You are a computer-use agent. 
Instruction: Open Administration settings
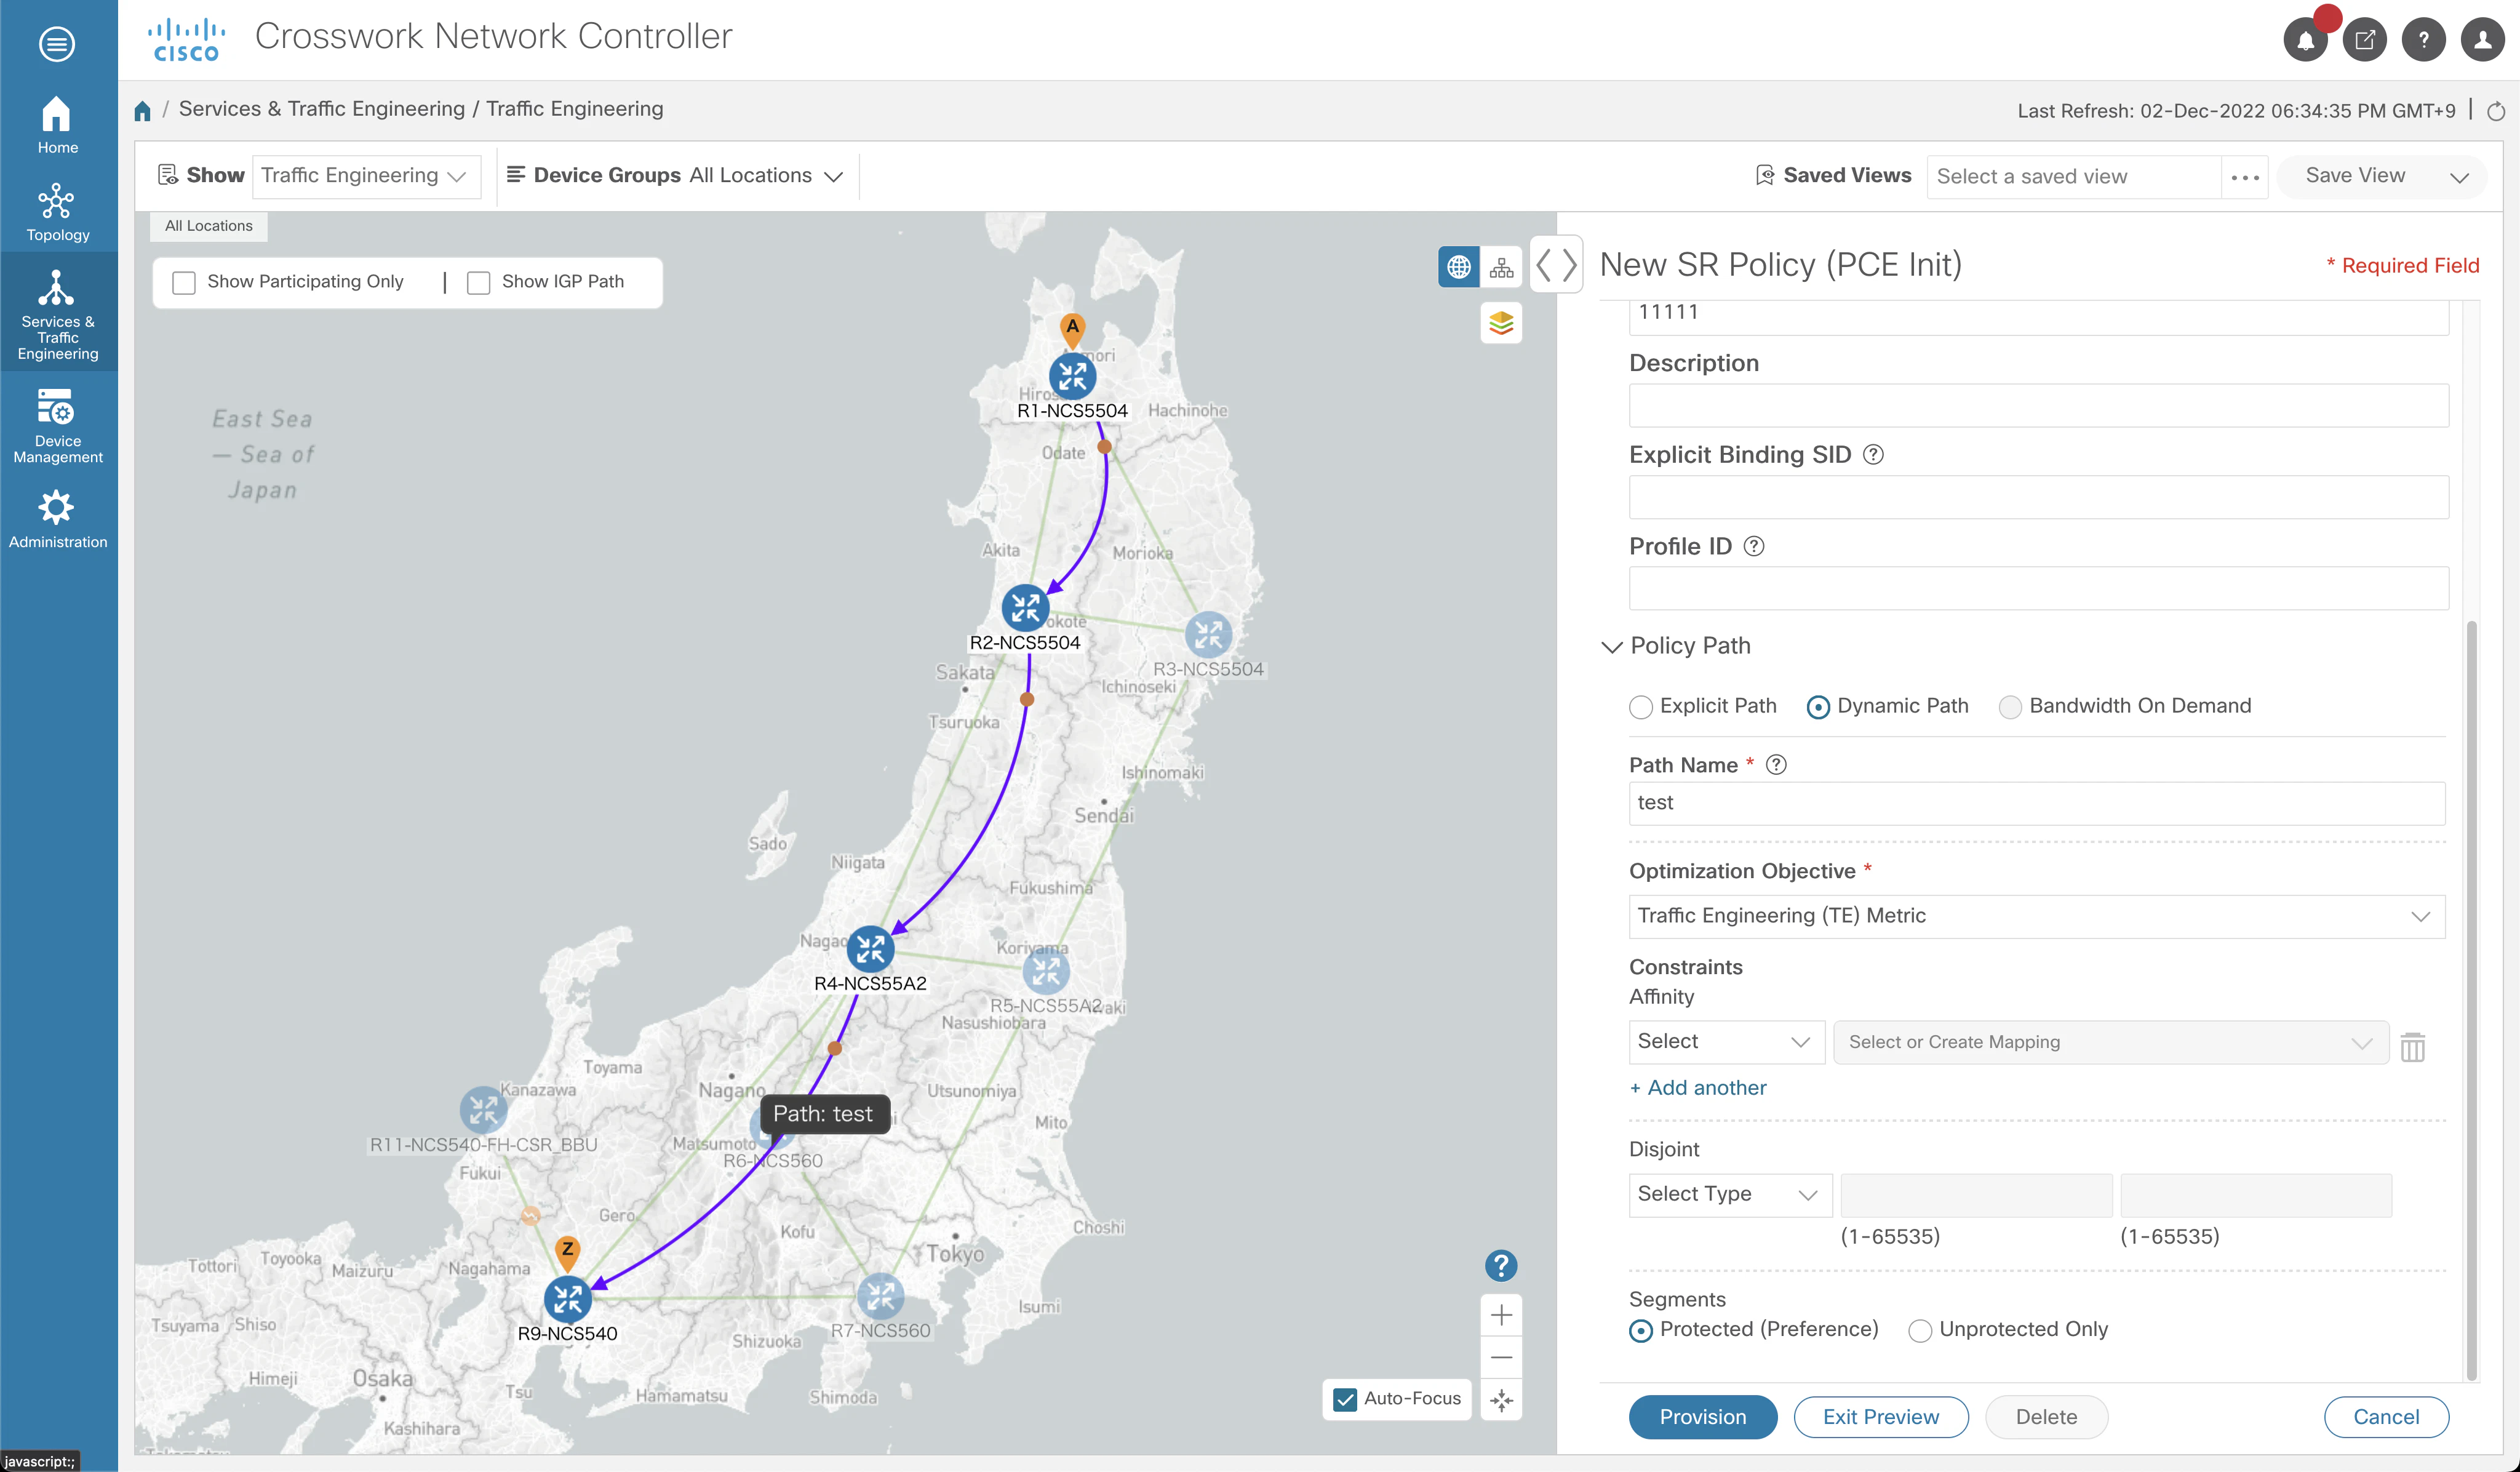[x=57, y=520]
